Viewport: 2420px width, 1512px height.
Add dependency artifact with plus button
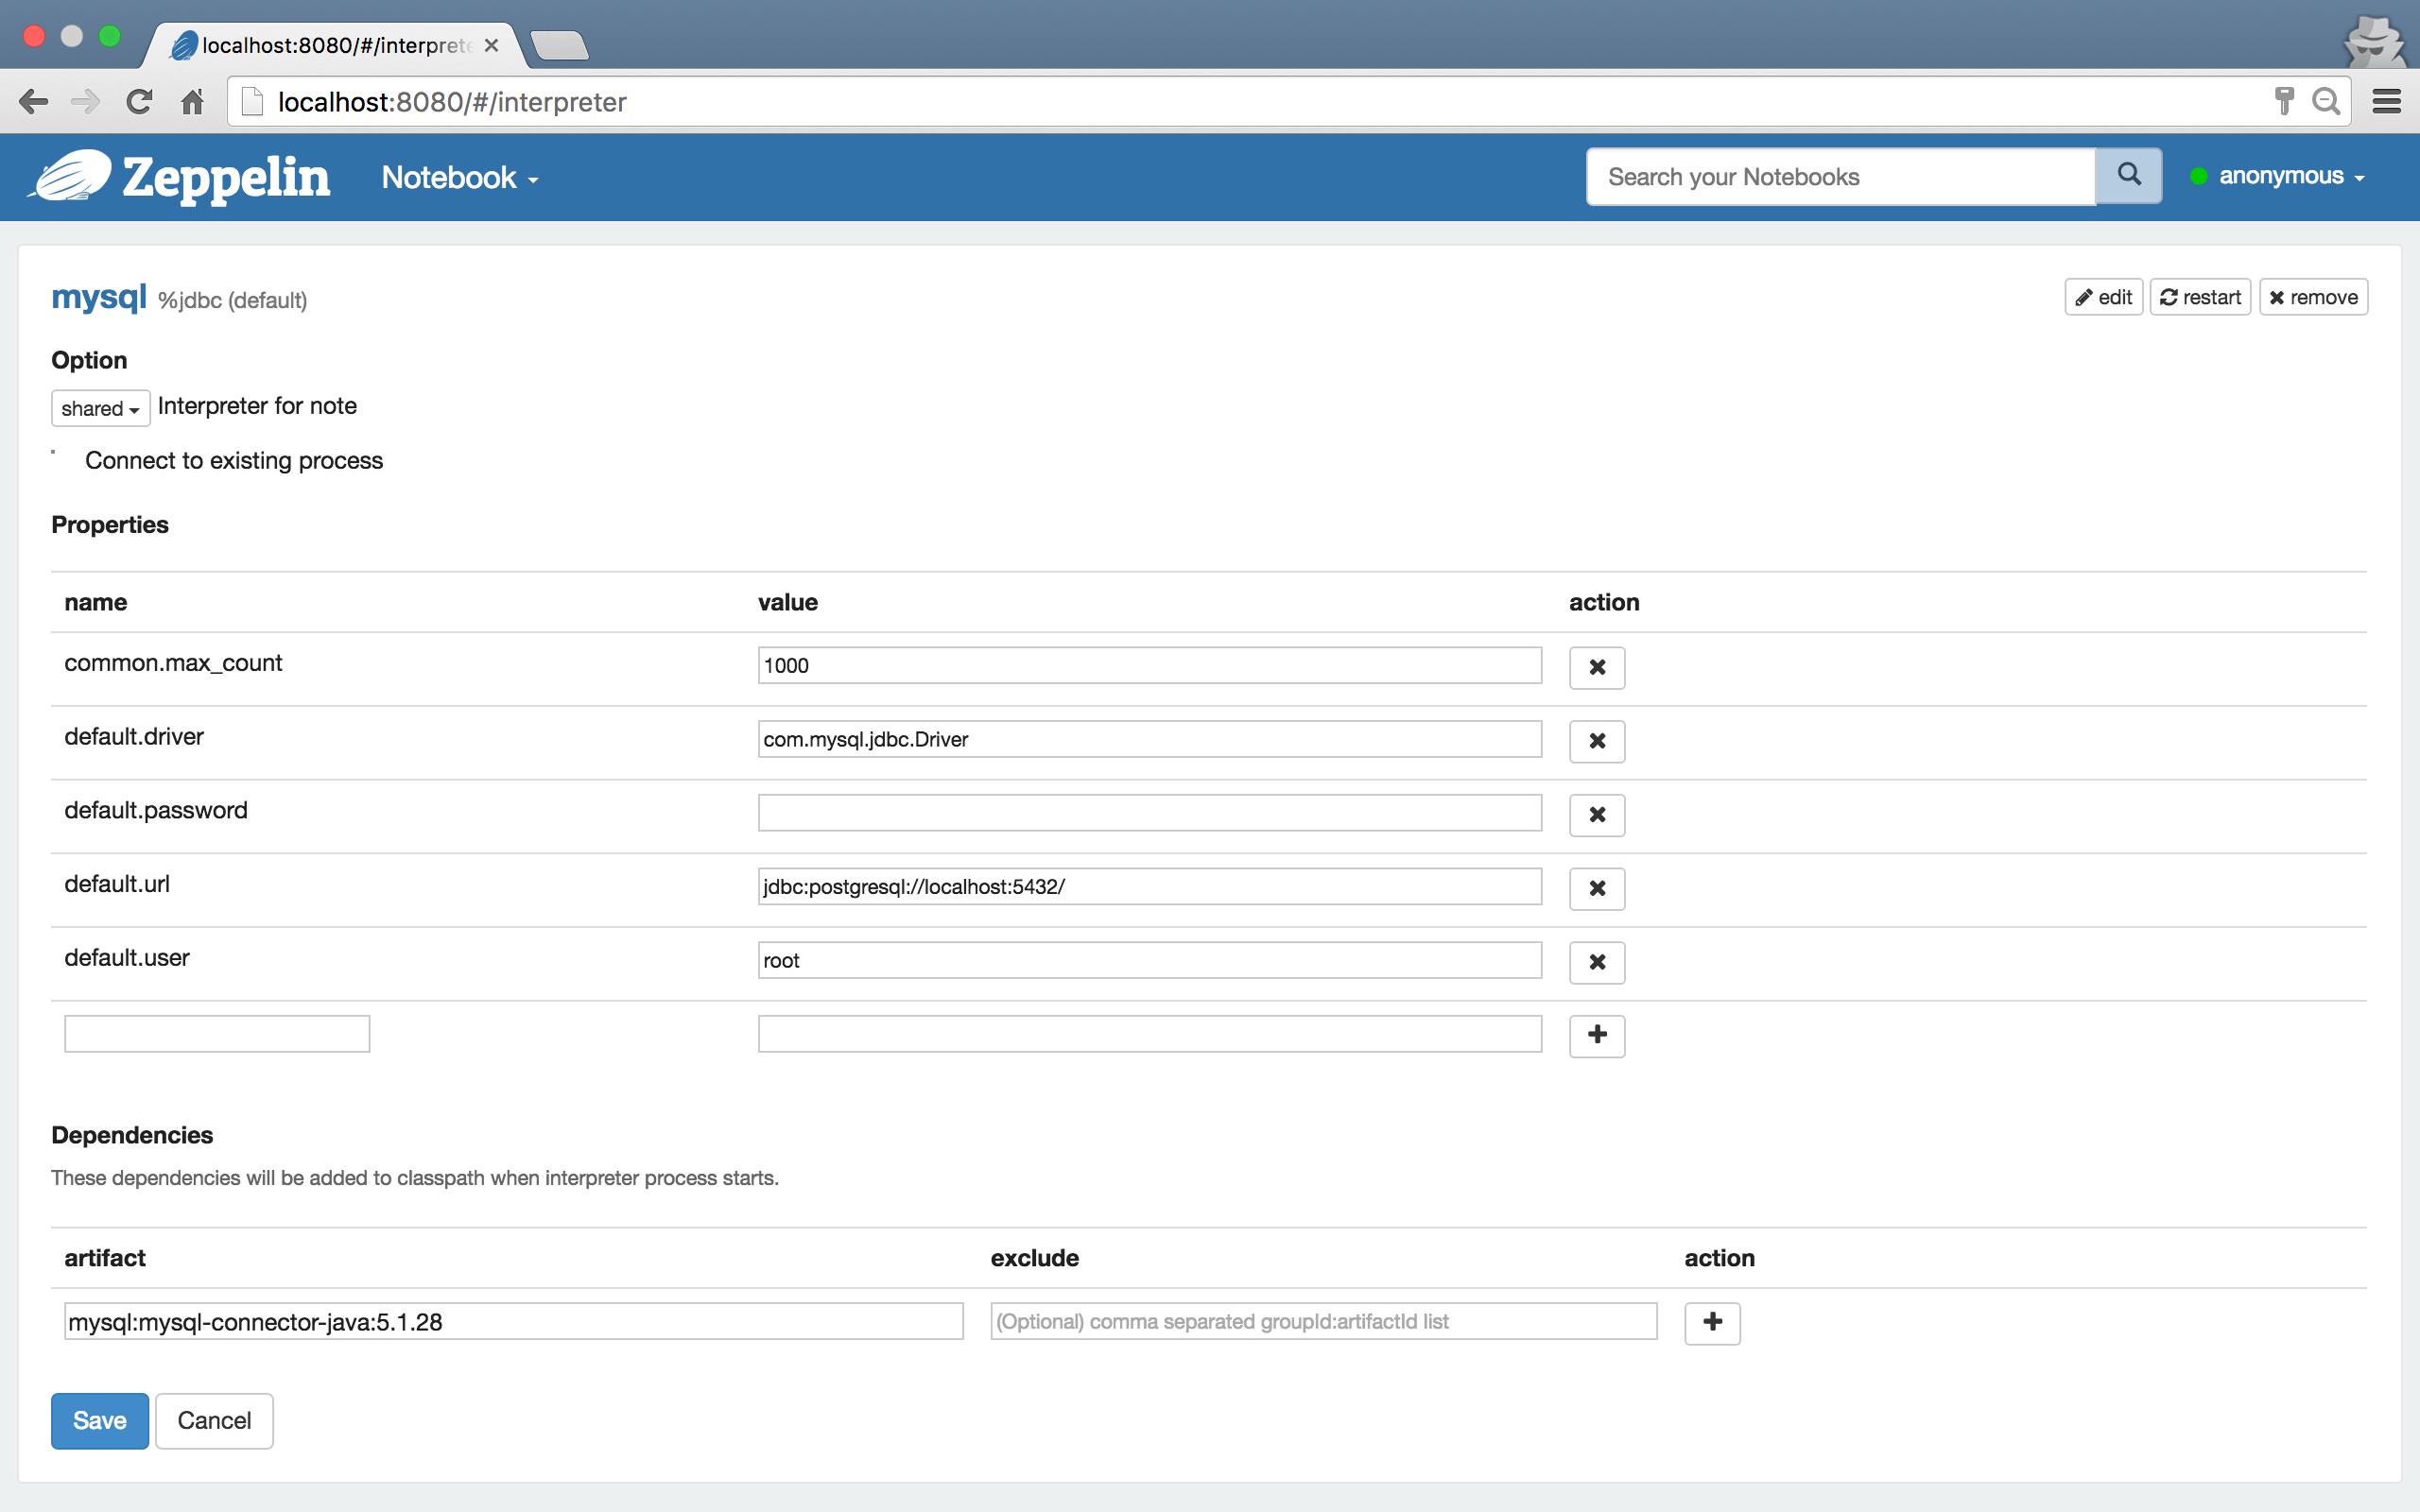[1711, 1322]
